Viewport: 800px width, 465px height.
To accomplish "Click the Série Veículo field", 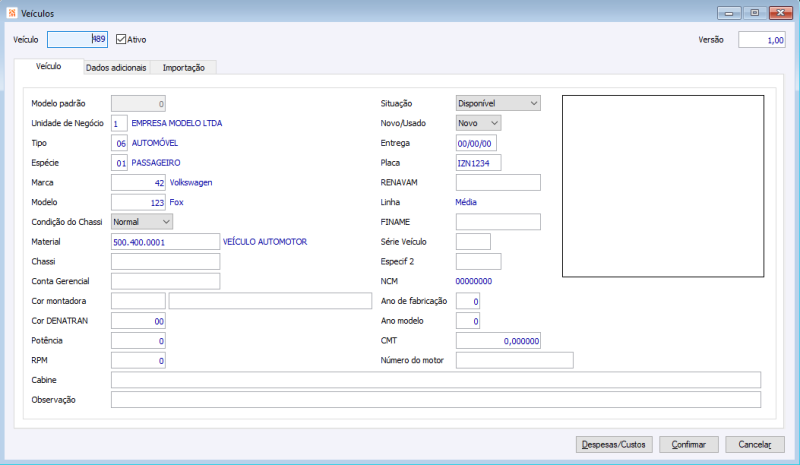I will 473,241.
